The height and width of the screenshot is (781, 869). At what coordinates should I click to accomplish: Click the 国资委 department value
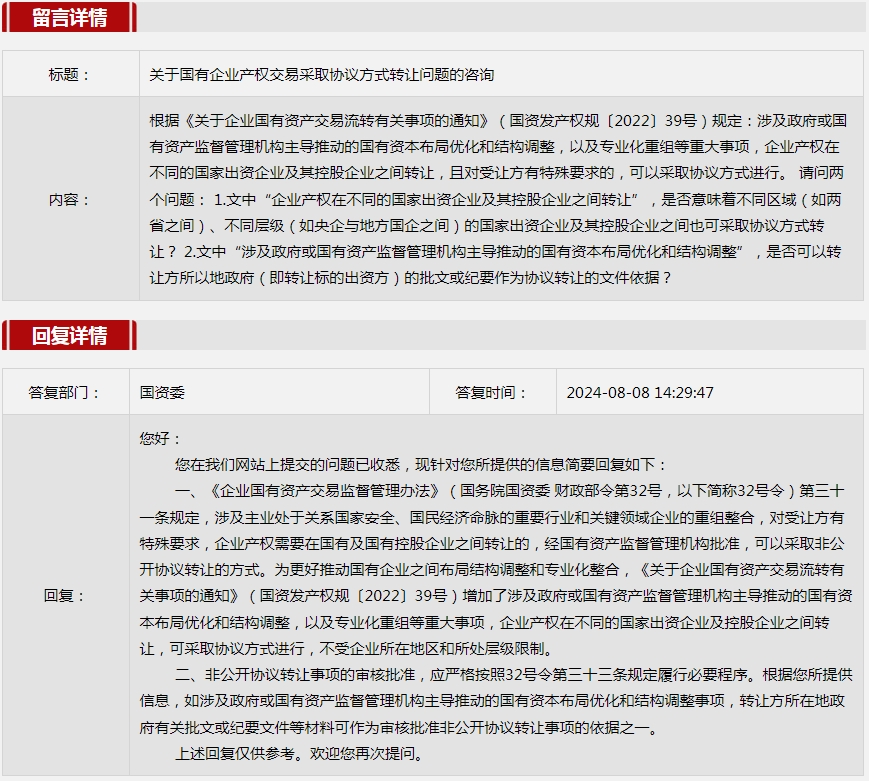point(162,392)
